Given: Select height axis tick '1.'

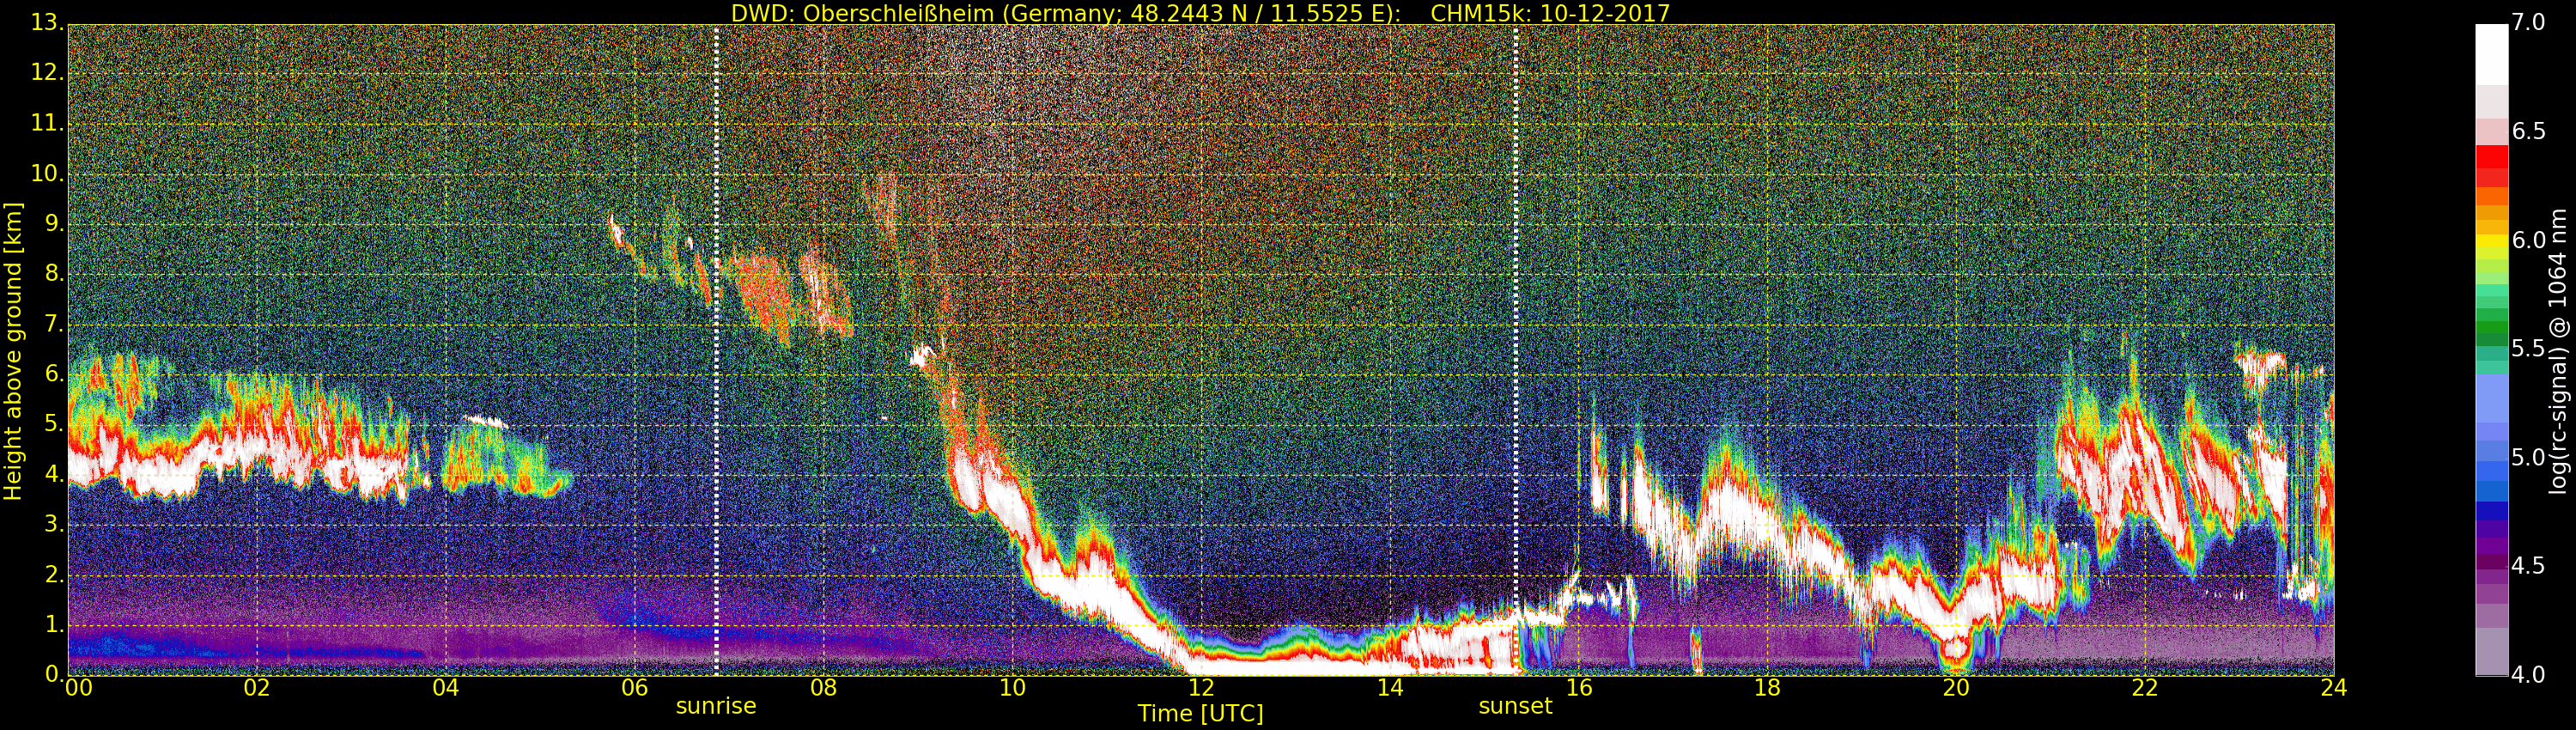Looking at the screenshot, I should click(x=53, y=625).
